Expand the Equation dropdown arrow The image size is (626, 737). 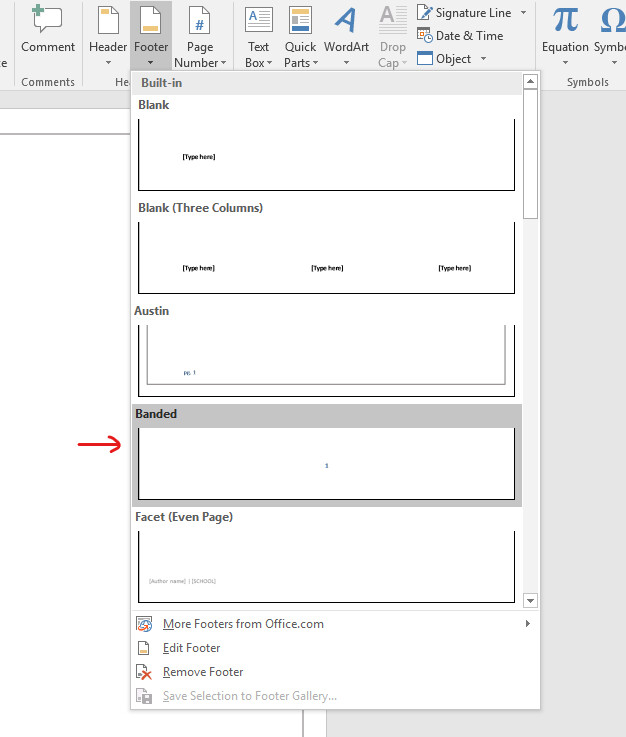pyautogui.click(x=565, y=63)
